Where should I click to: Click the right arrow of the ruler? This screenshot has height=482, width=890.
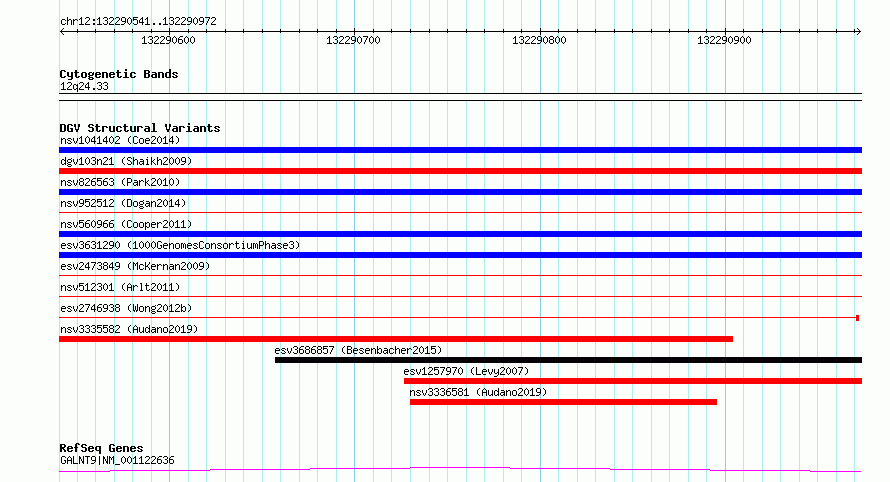click(x=858, y=31)
